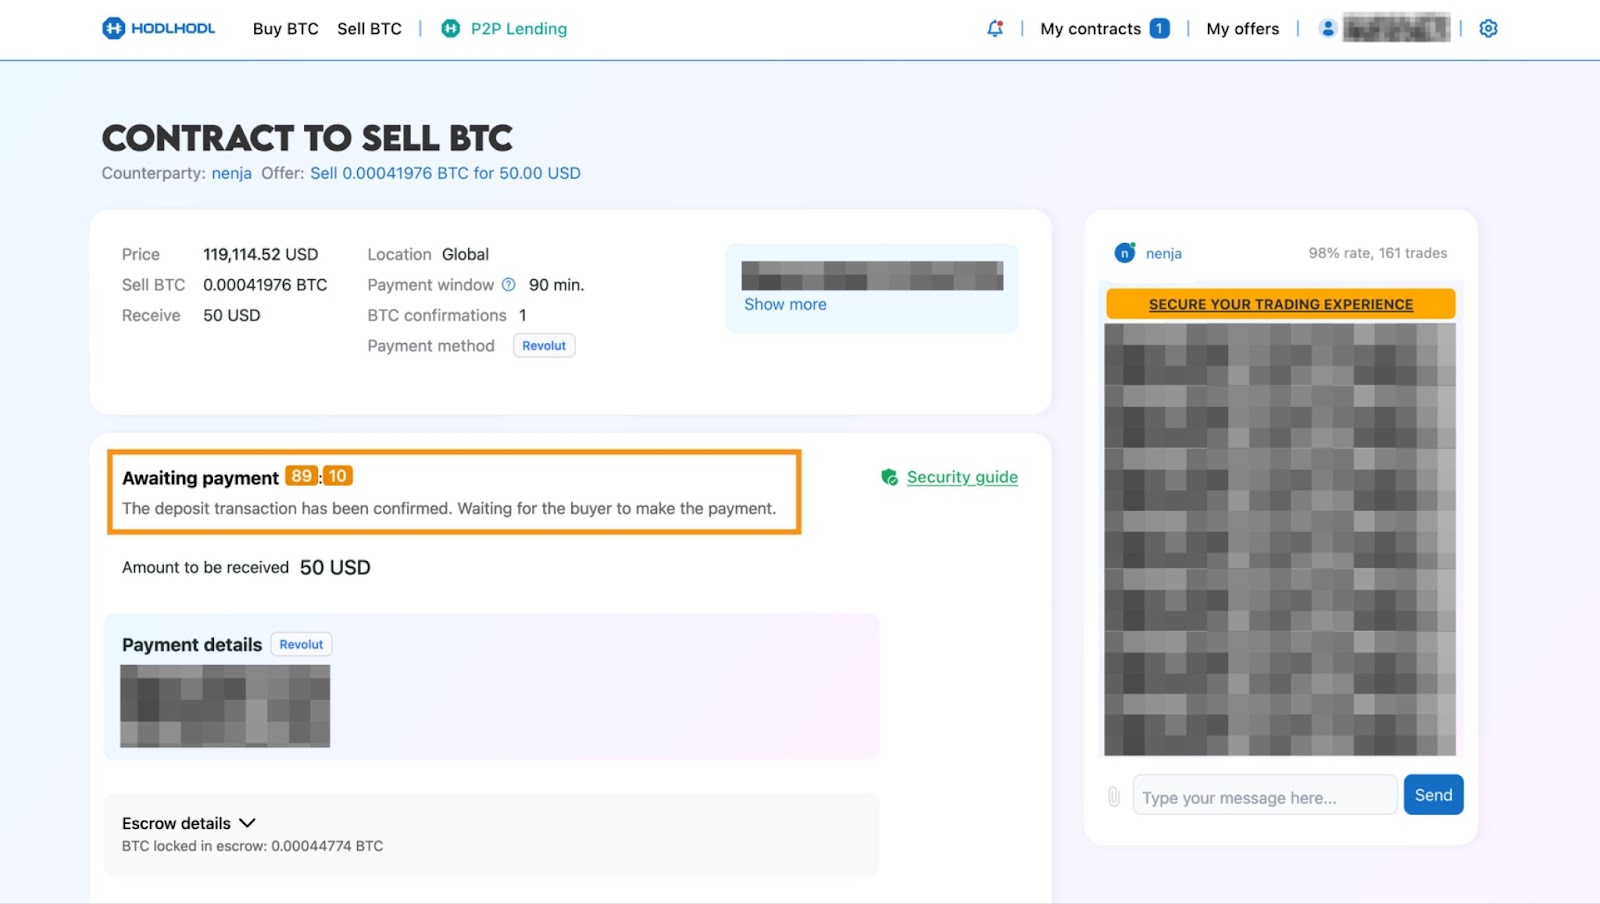Select the Sell BTC amount 0.00041976 BTC
This screenshot has height=904, width=1600.
coord(265,285)
